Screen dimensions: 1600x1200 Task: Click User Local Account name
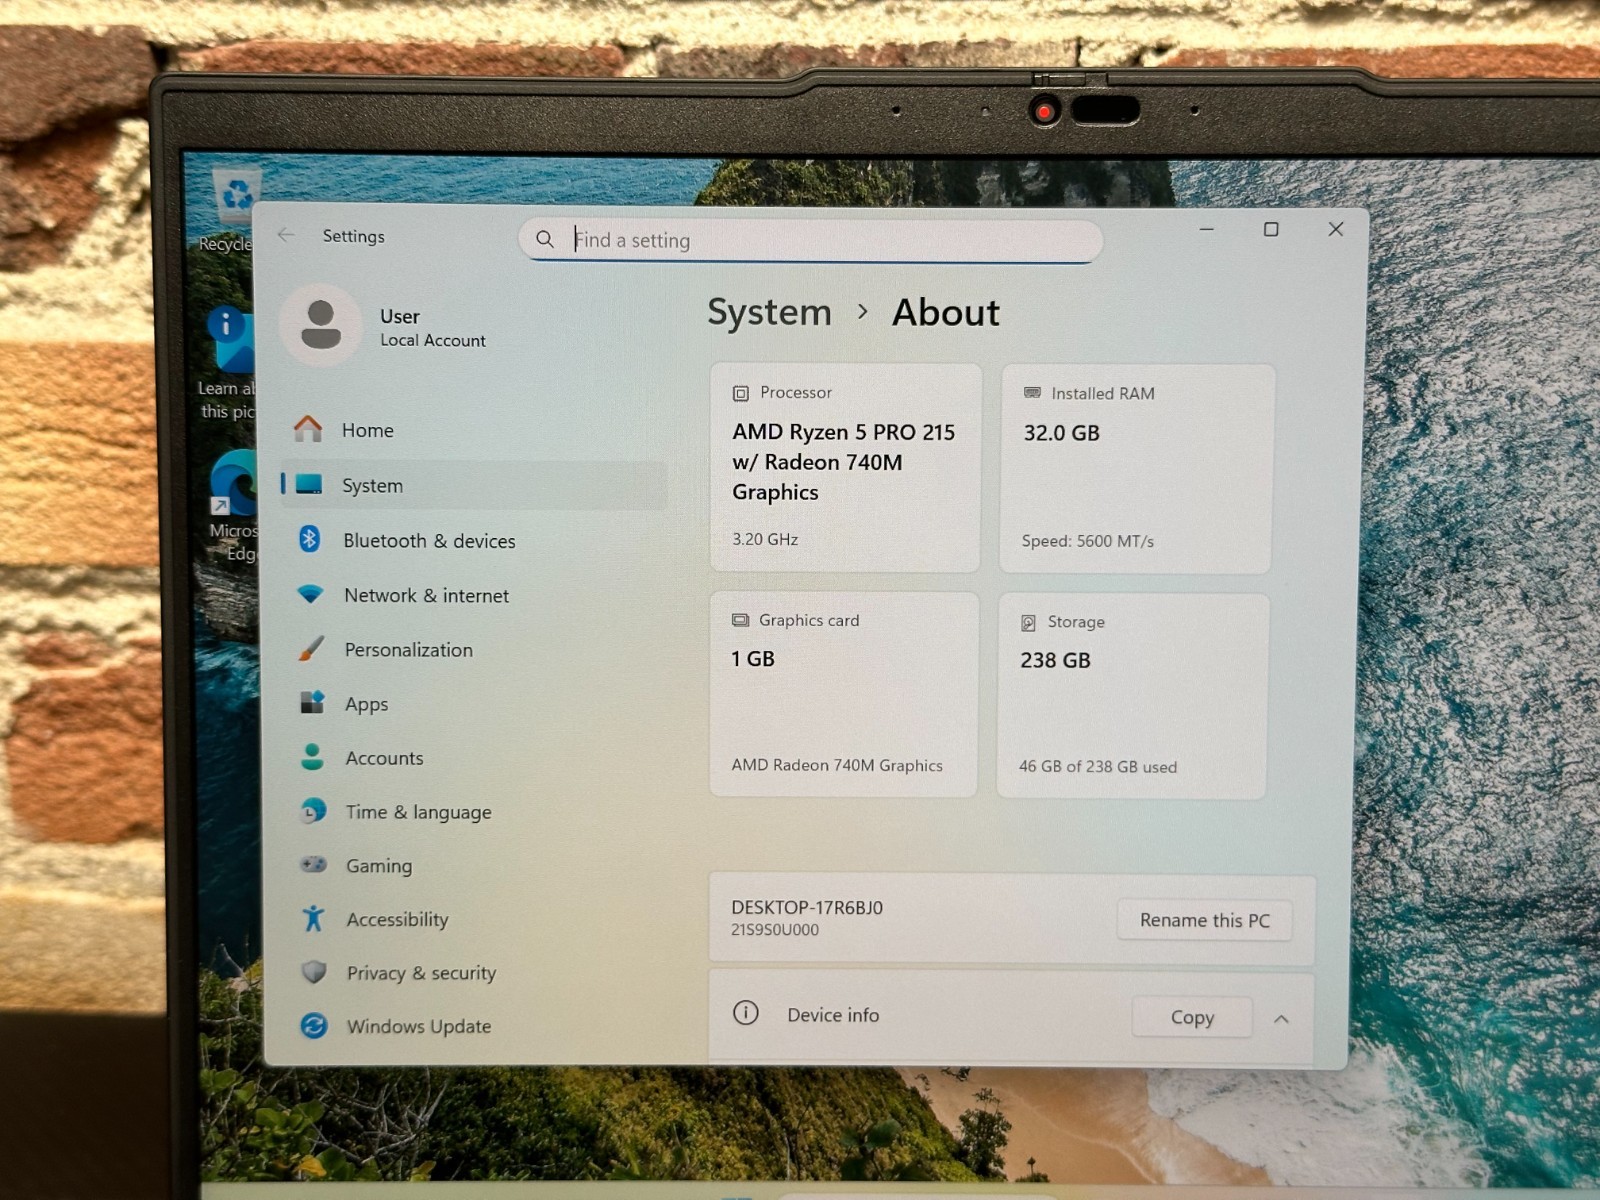pos(432,327)
